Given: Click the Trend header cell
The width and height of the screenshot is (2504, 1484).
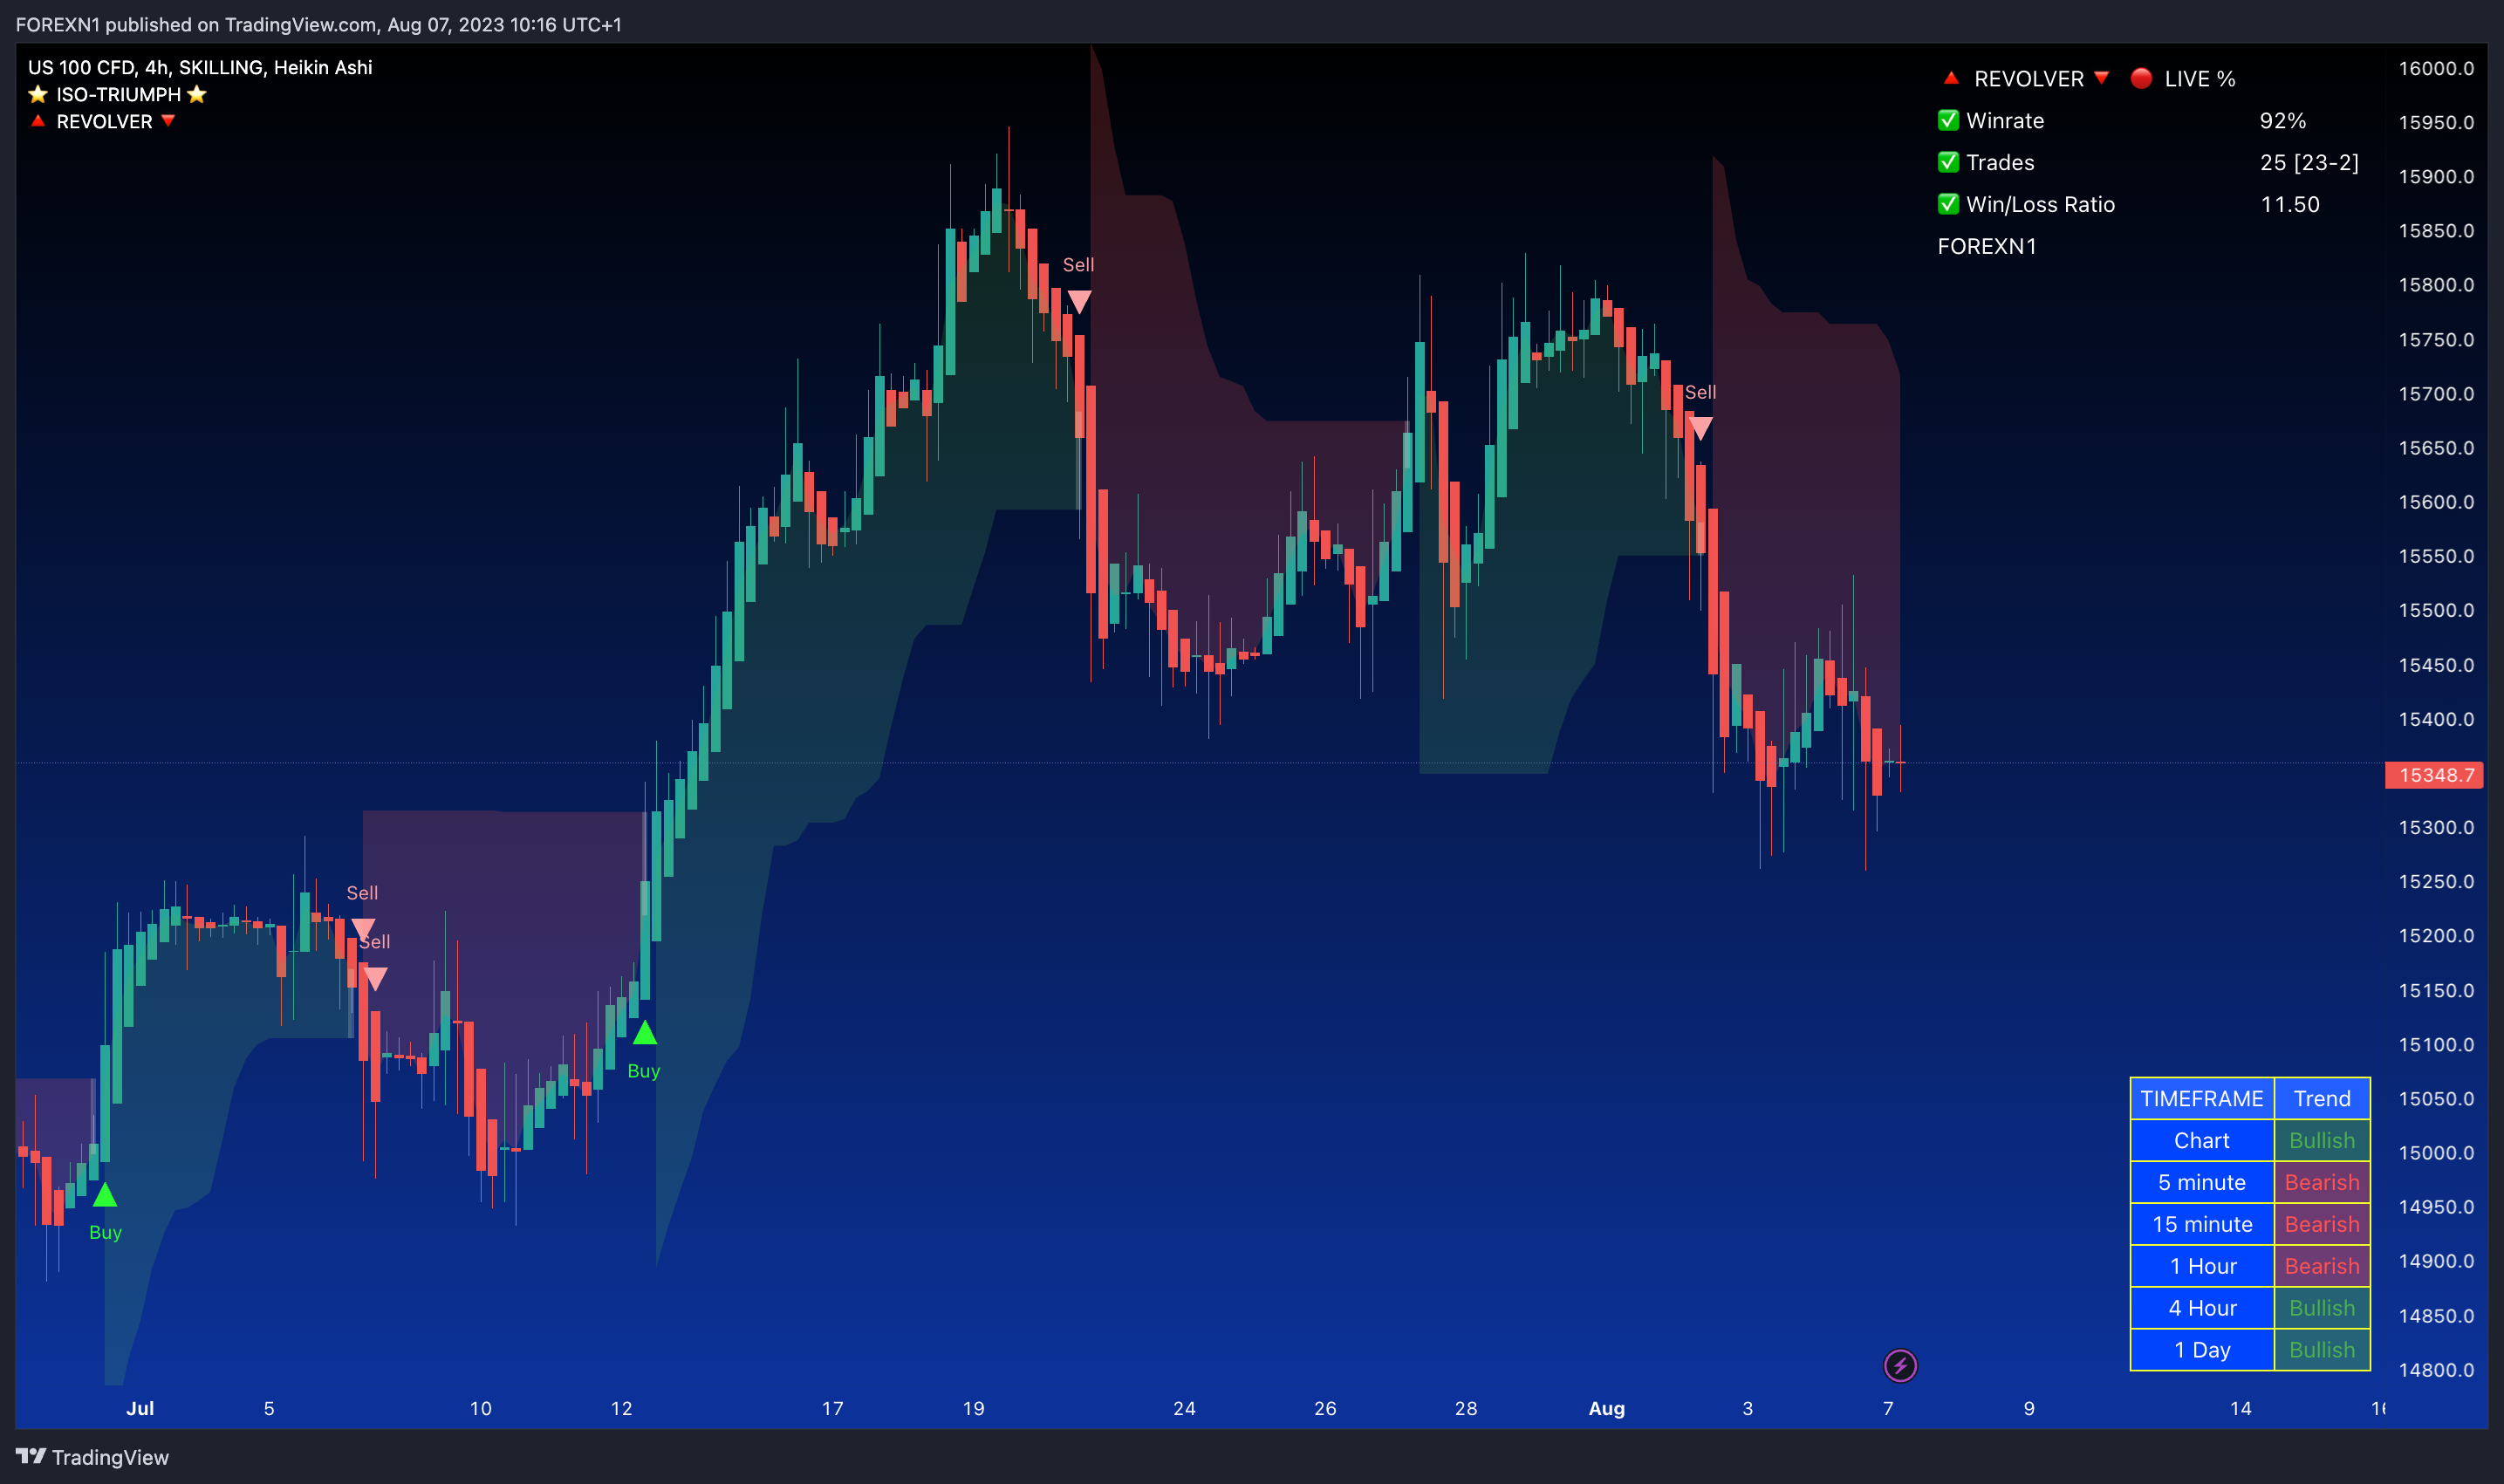Looking at the screenshot, I should [2322, 1098].
